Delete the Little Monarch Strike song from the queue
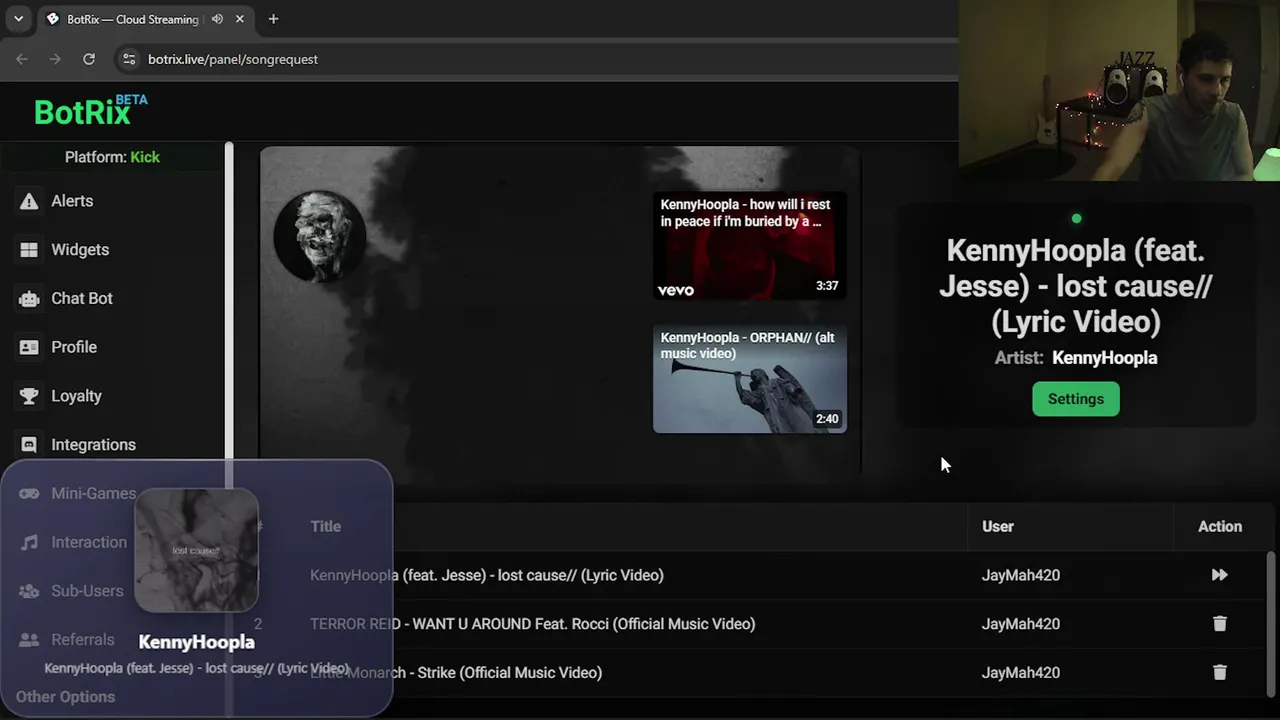 click(1219, 673)
